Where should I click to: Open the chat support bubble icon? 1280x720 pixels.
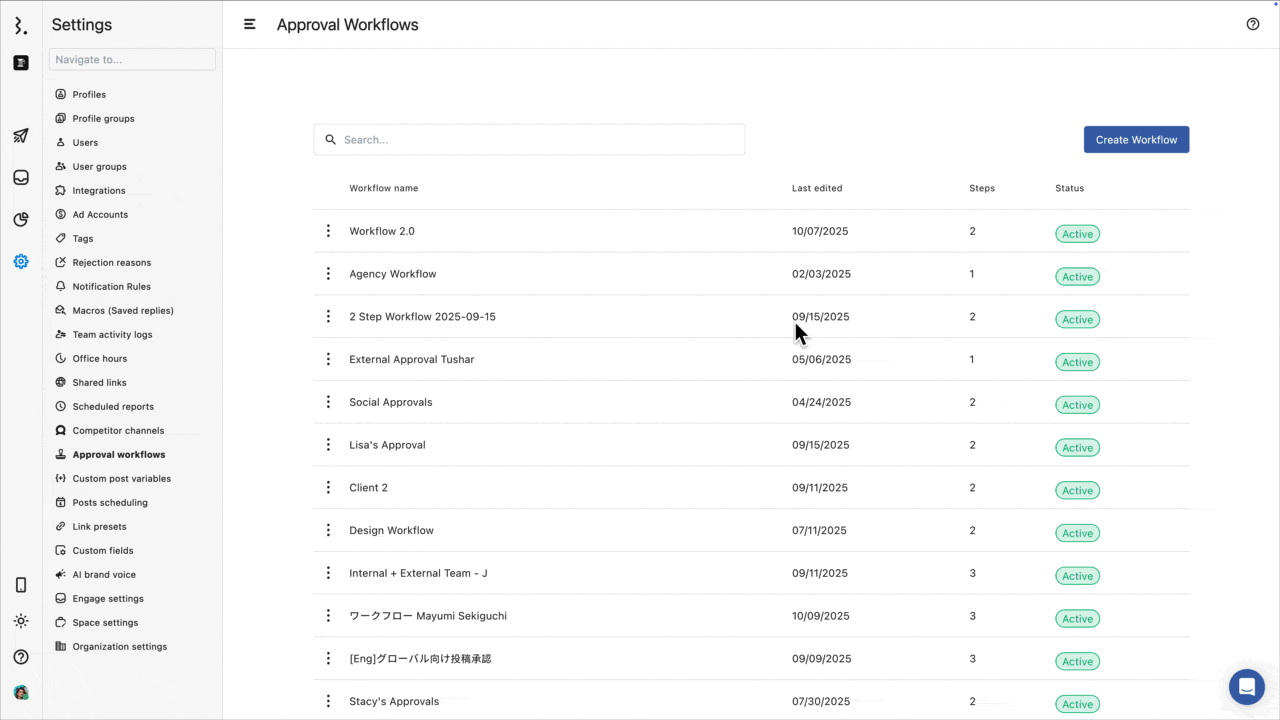coord(1246,687)
